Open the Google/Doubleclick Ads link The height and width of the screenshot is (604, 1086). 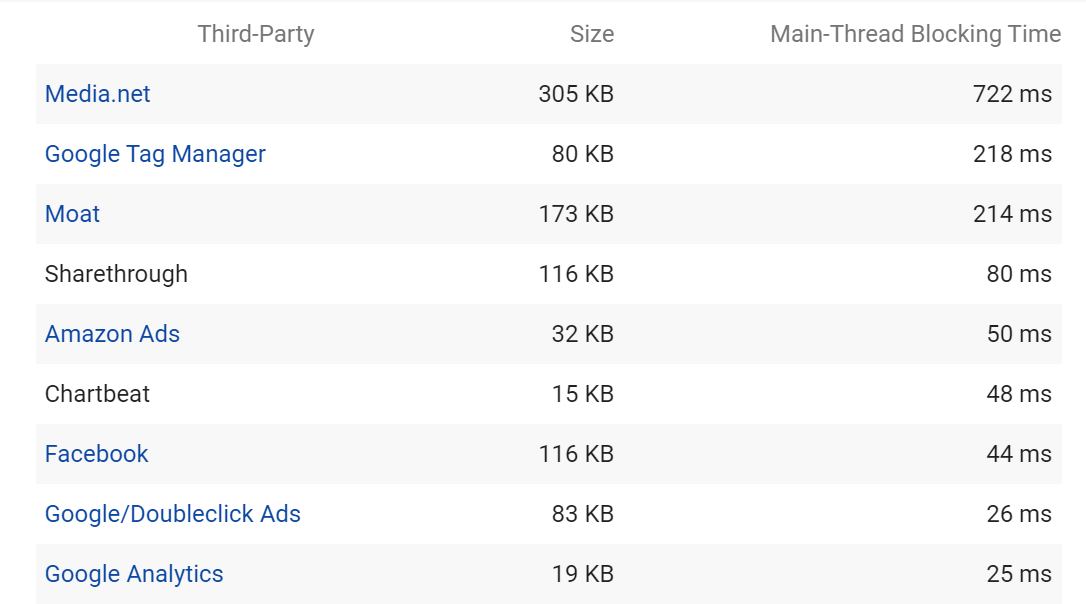(173, 514)
